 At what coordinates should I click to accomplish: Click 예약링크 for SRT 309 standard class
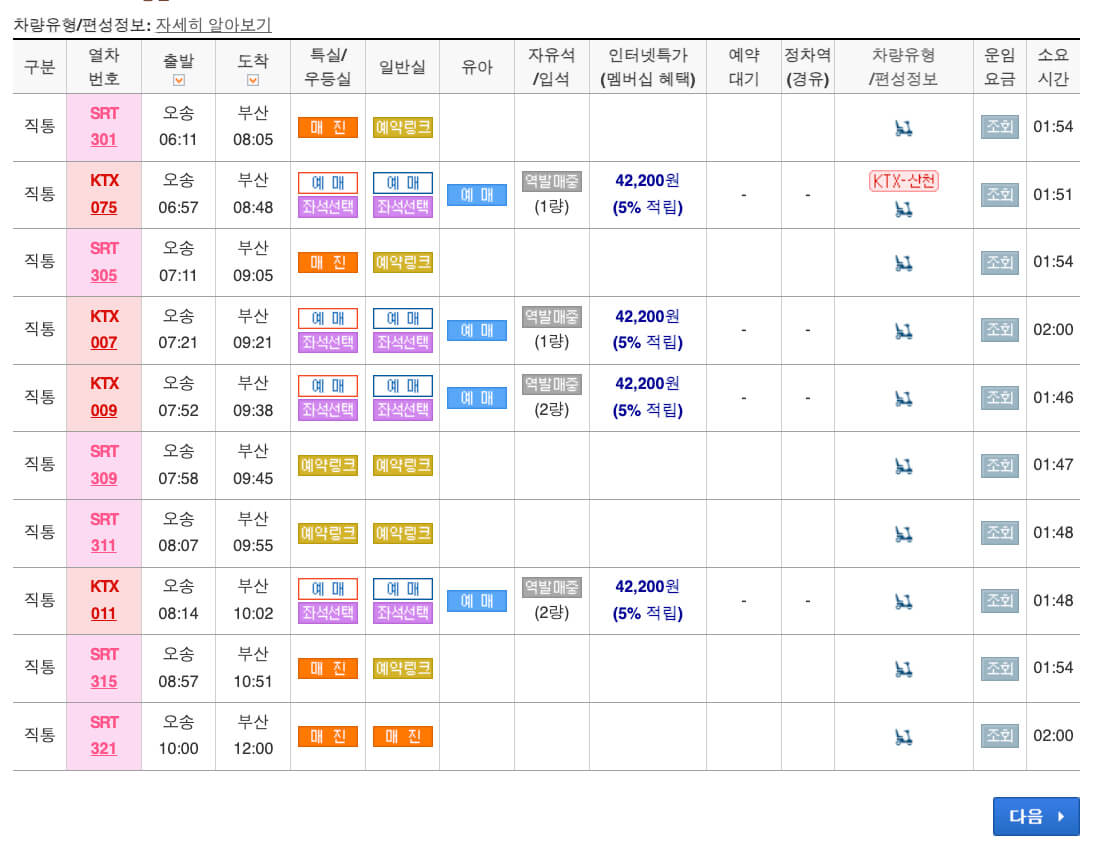(402, 466)
